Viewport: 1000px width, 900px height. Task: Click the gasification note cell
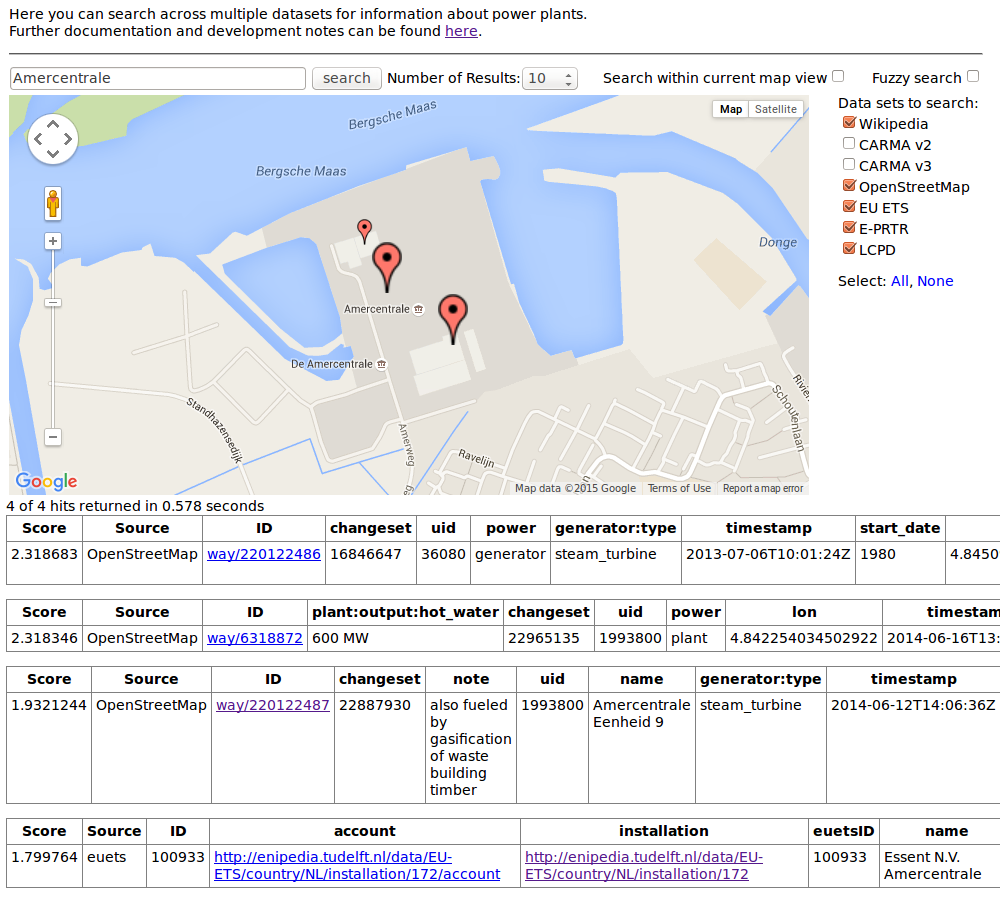(471, 748)
